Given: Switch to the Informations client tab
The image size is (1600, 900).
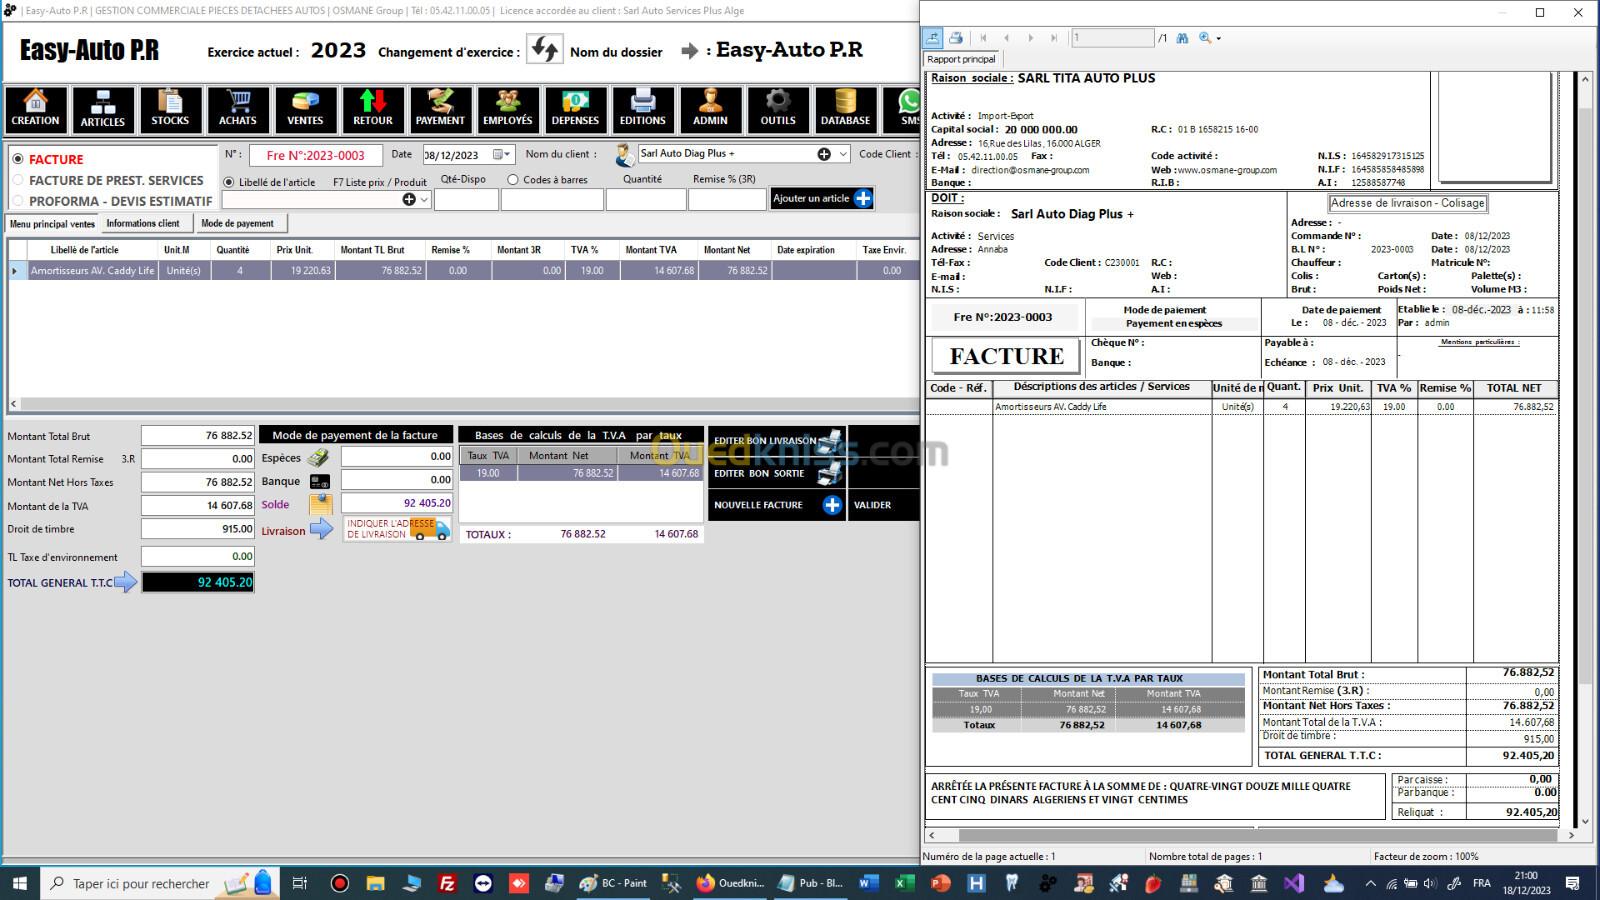Looking at the screenshot, I should [143, 224].
